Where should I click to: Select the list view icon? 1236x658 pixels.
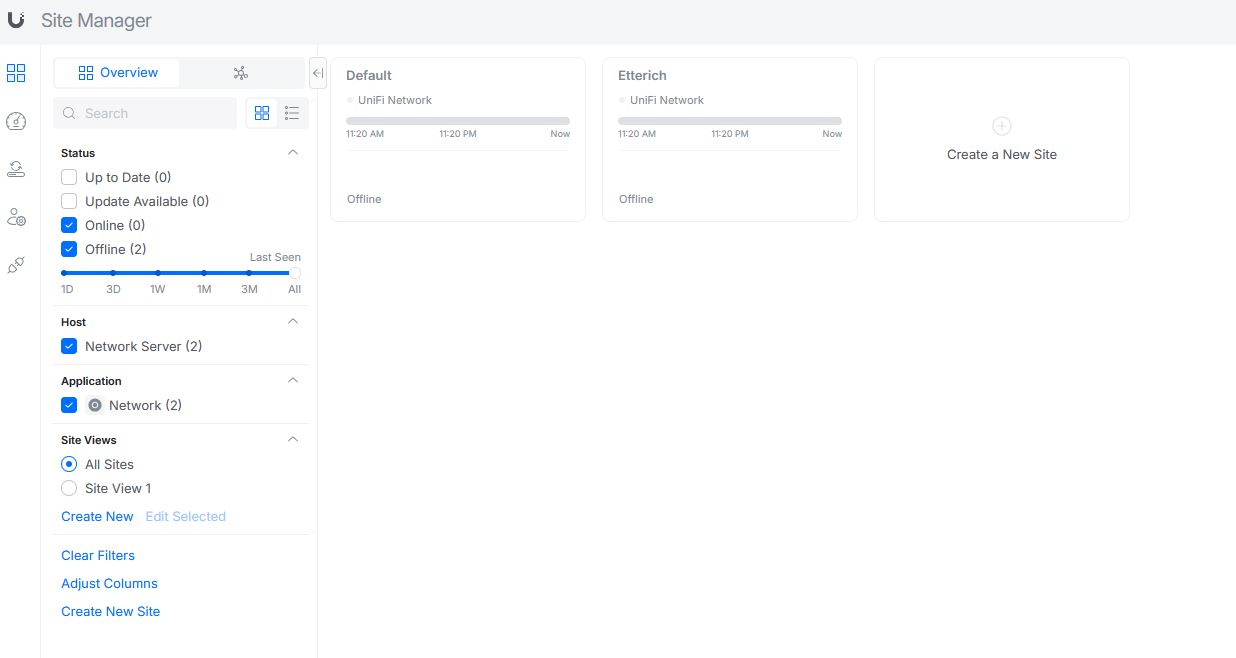(x=292, y=113)
